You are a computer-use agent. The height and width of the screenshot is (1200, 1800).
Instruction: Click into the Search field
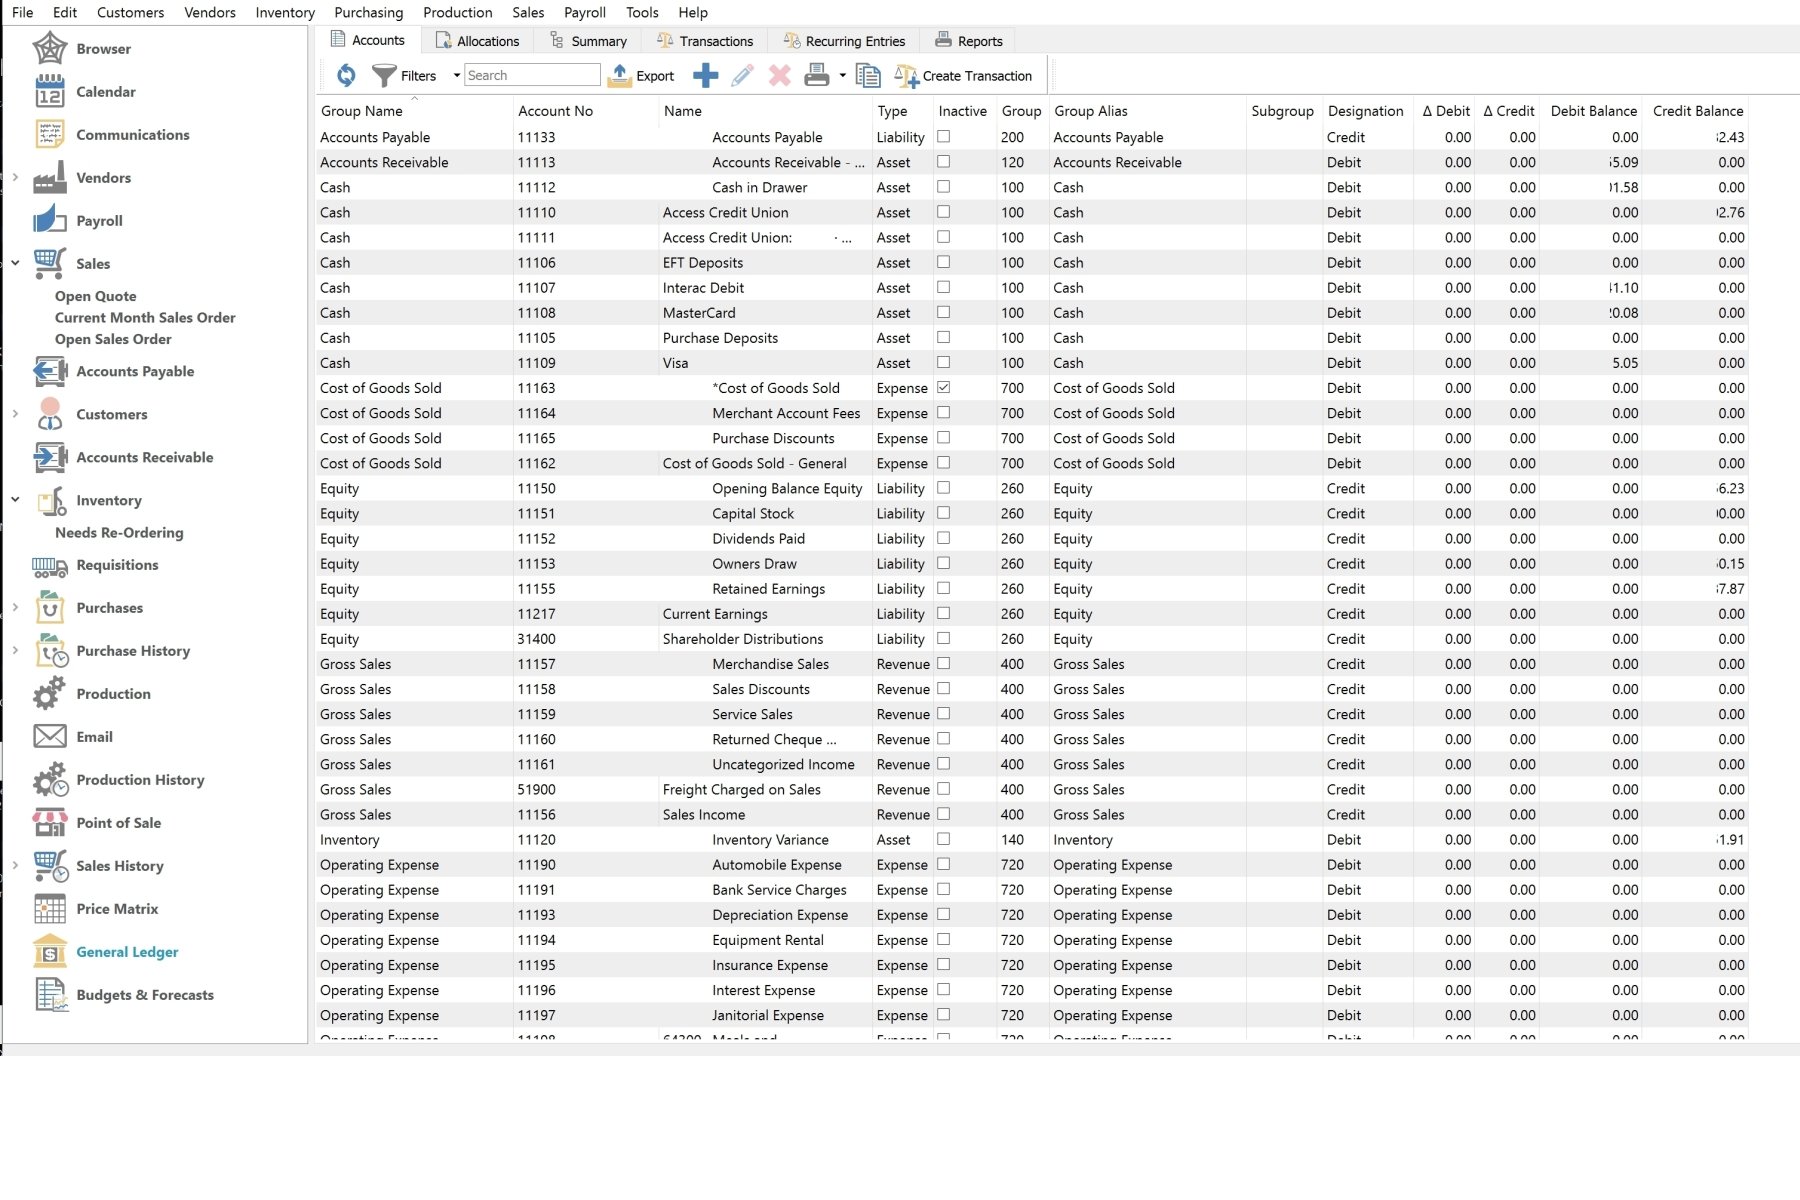click(532, 75)
